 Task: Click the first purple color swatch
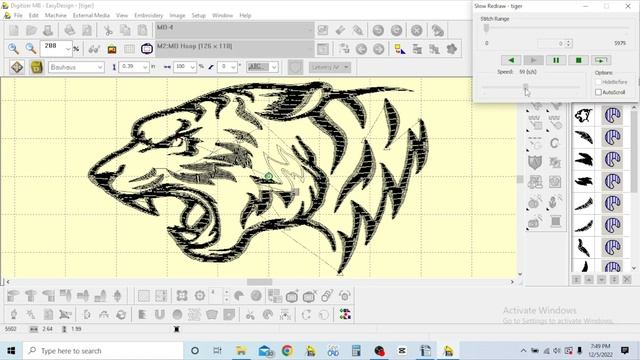(612, 116)
